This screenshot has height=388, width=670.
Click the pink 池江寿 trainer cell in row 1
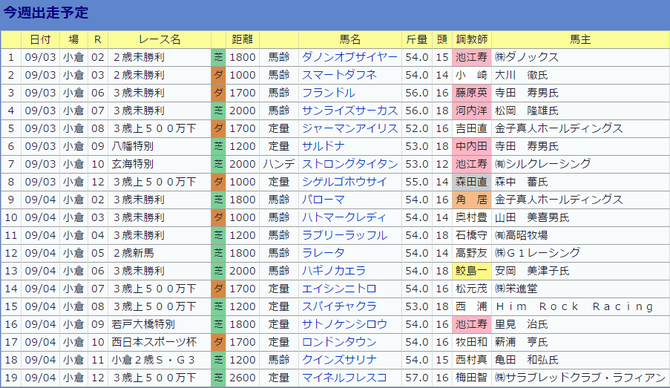tap(471, 57)
